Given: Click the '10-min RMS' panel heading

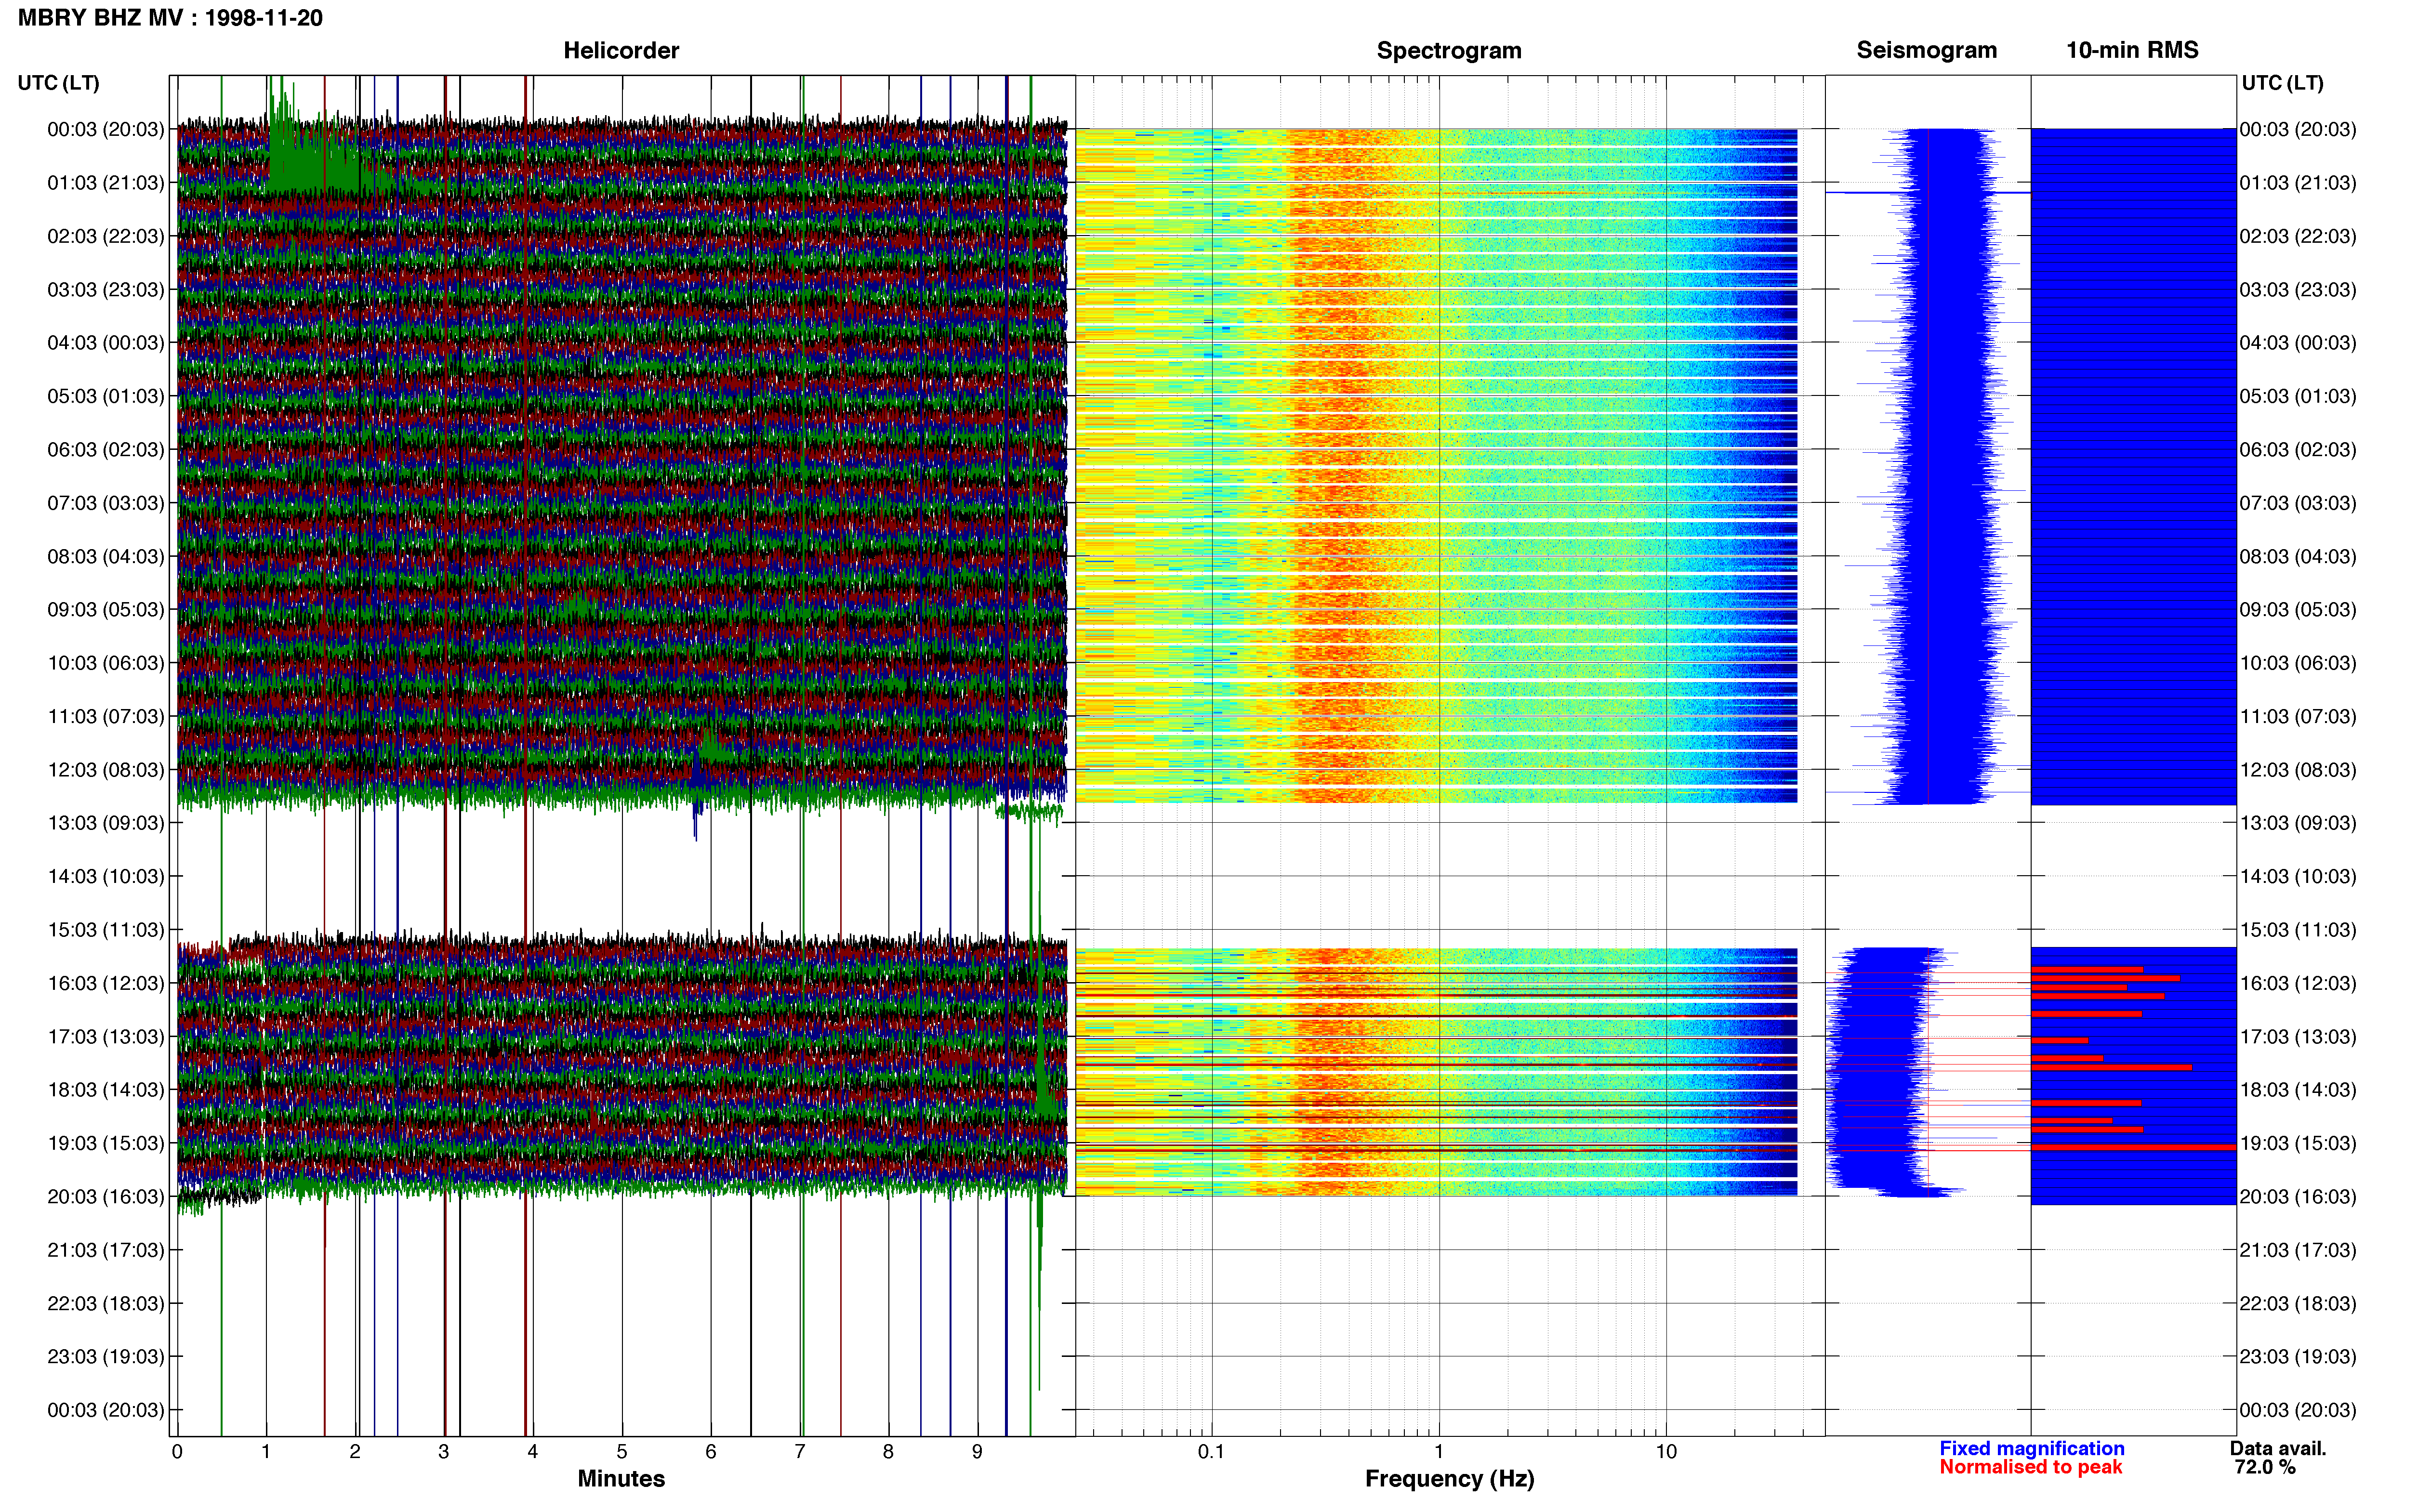Looking at the screenshot, I should [x=2132, y=50].
